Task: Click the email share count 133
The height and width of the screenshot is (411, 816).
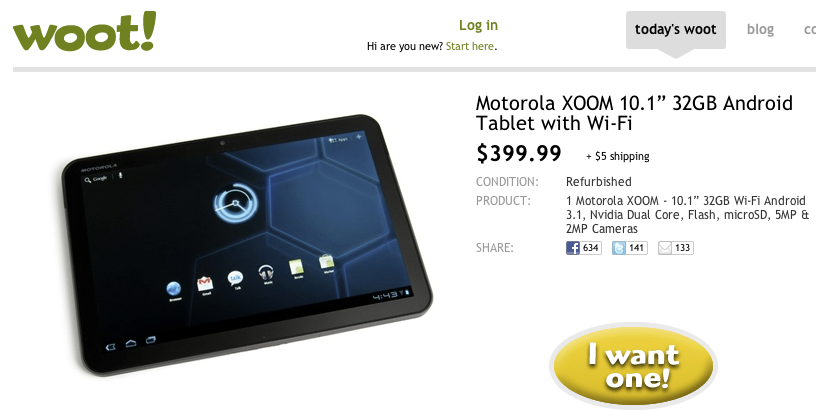Action: pyautogui.click(x=682, y=248)
